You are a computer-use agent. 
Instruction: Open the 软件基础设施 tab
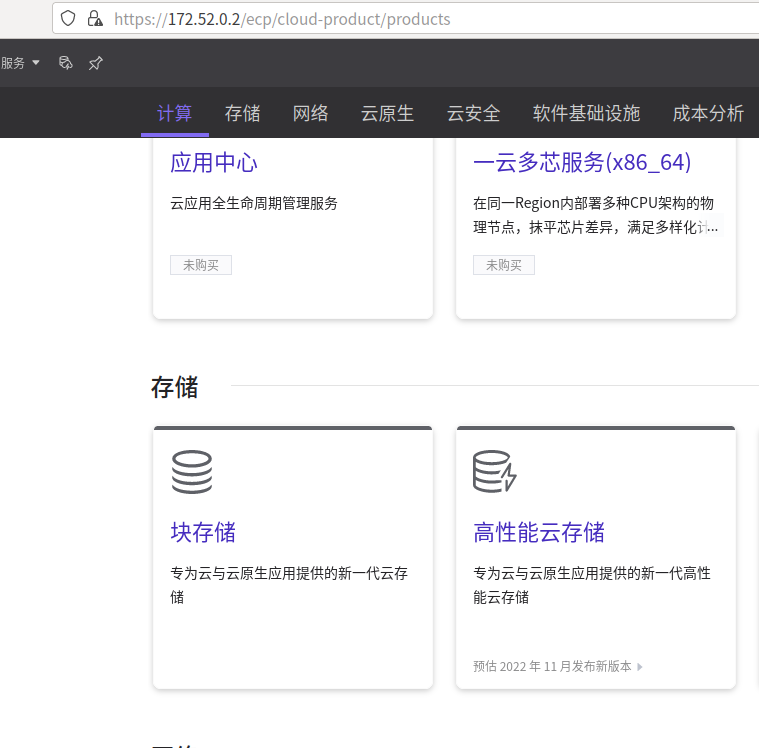(586, 113)
